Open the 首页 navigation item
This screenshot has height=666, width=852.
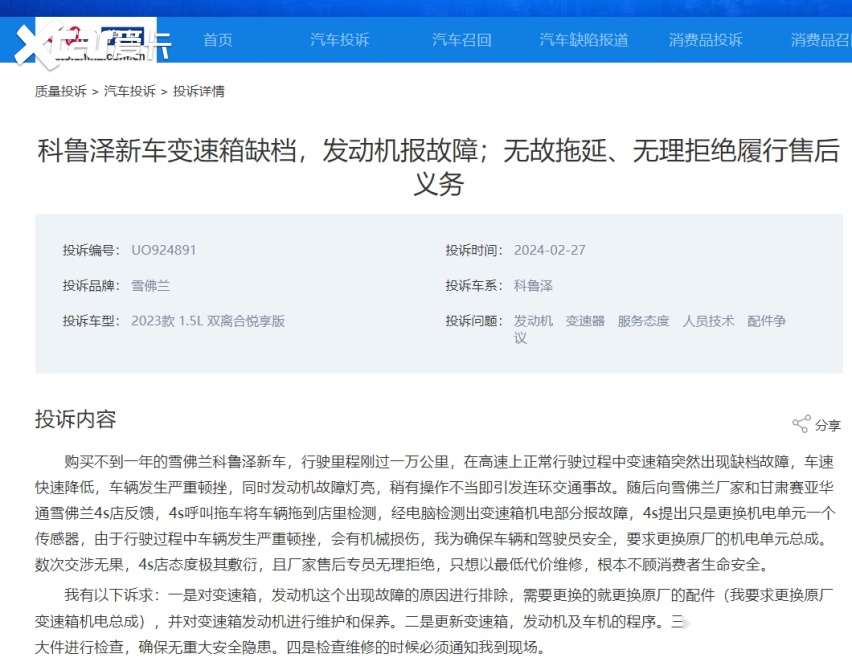pos(218,40)
